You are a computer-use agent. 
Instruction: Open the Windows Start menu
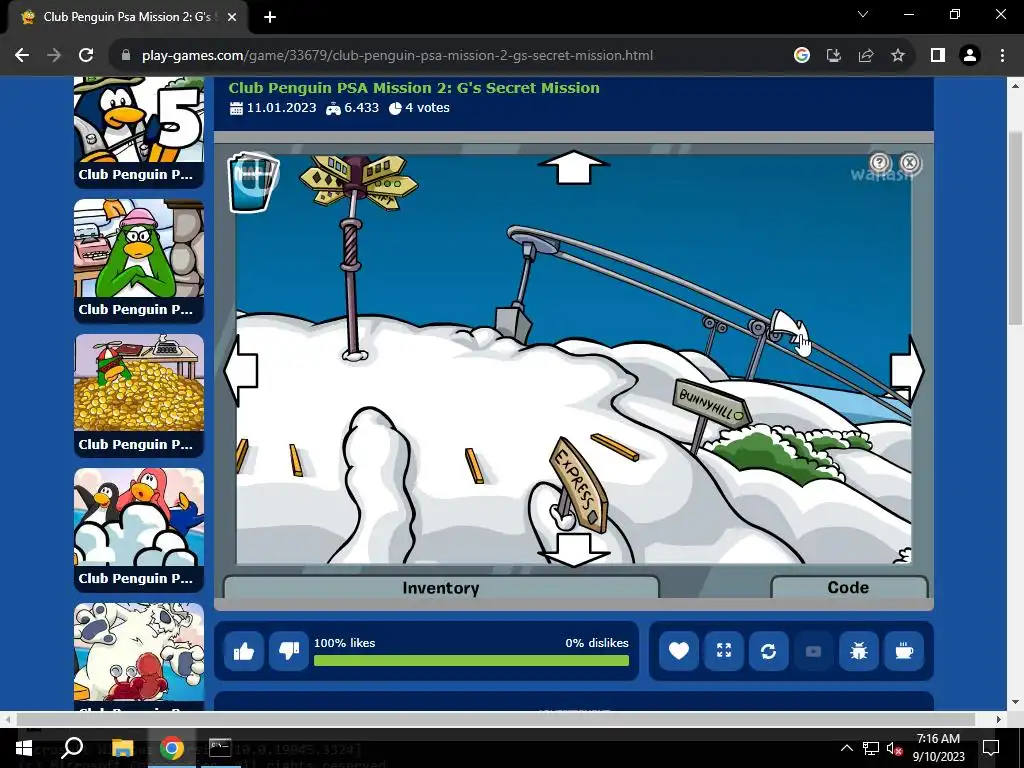pos(24,748)
